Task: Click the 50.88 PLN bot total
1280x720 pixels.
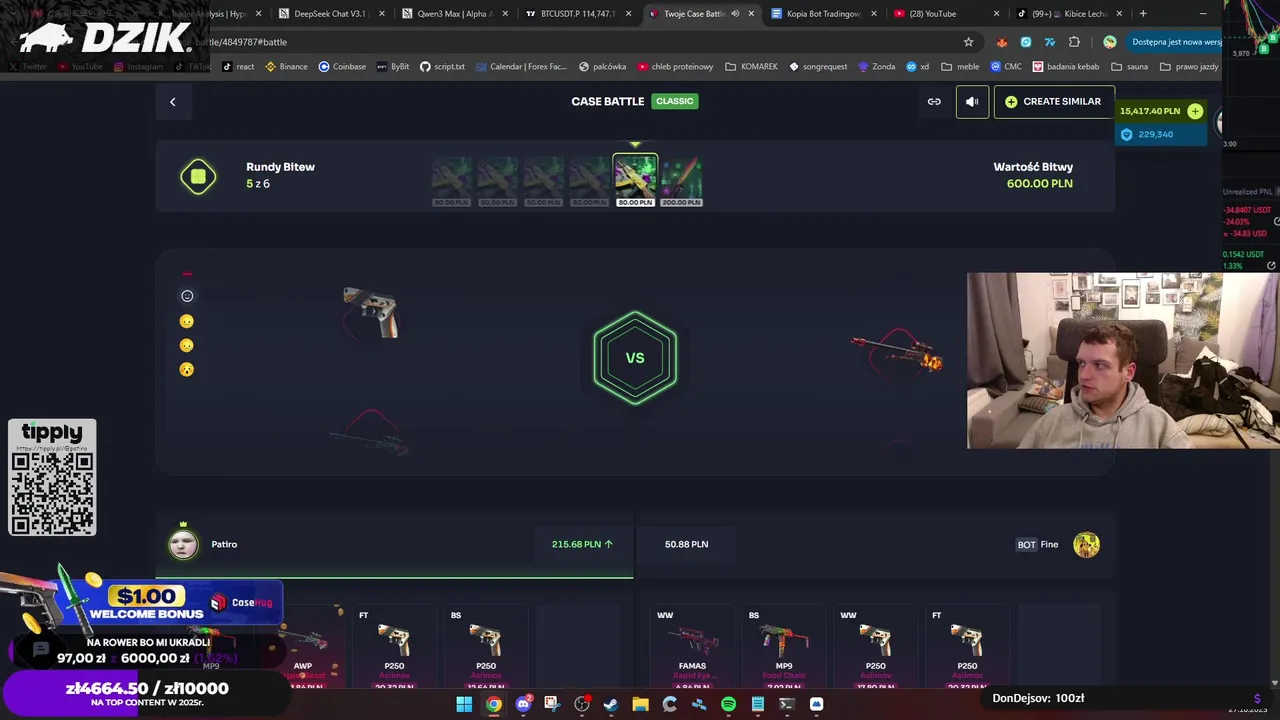Action: tap(686, 544)
